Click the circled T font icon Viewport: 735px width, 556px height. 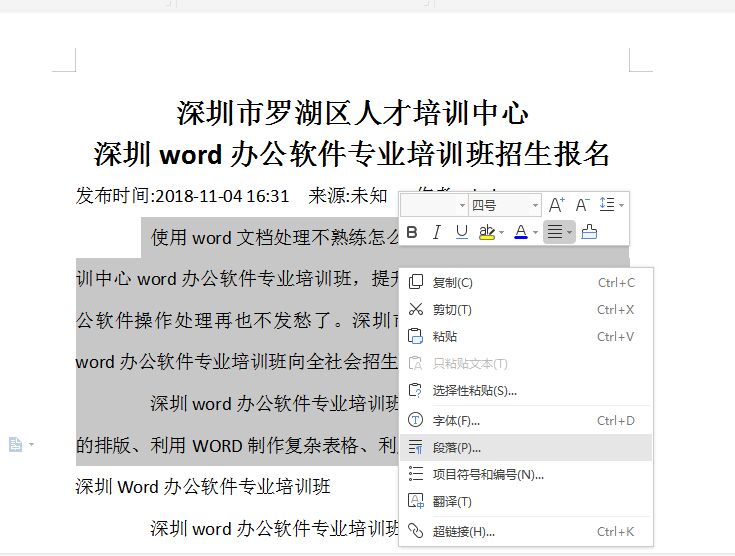tap(416, 420)
